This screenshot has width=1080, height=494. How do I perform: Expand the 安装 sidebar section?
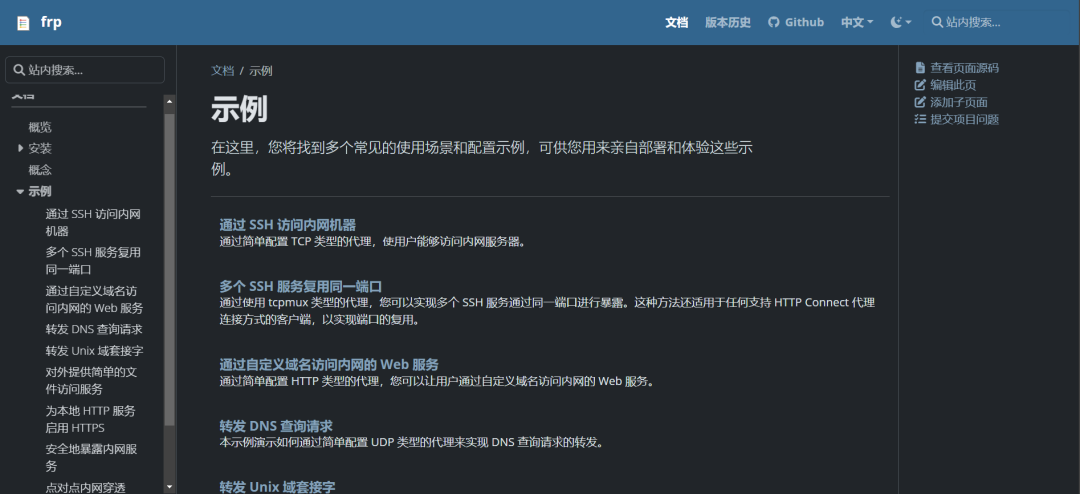coord(22,148)
